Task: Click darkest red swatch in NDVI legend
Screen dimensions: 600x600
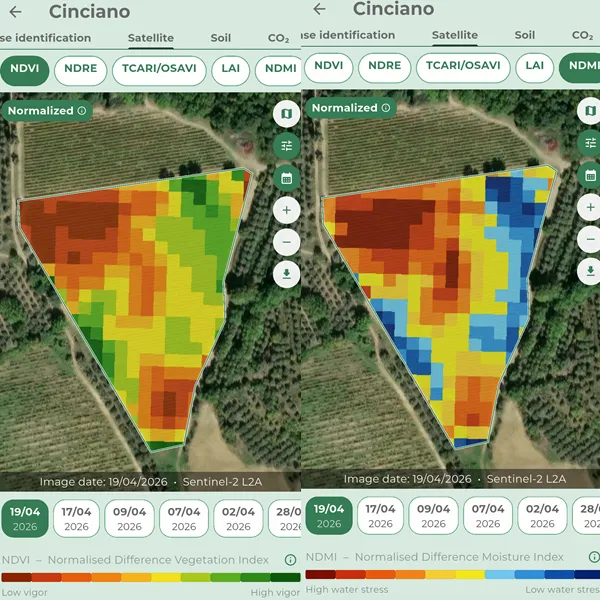Action: tap(16, 577)
